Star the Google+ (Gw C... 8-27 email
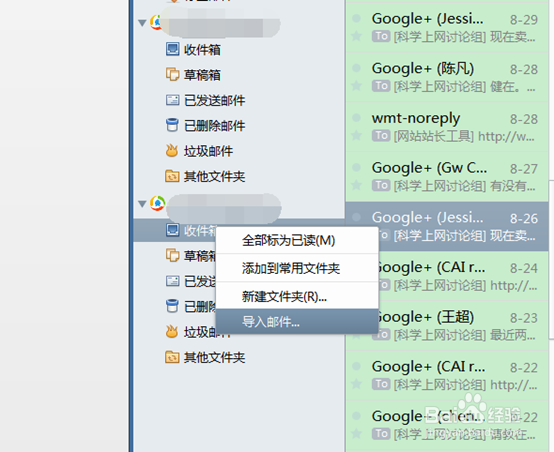The image size is (554, 452). tap(356, 185)
